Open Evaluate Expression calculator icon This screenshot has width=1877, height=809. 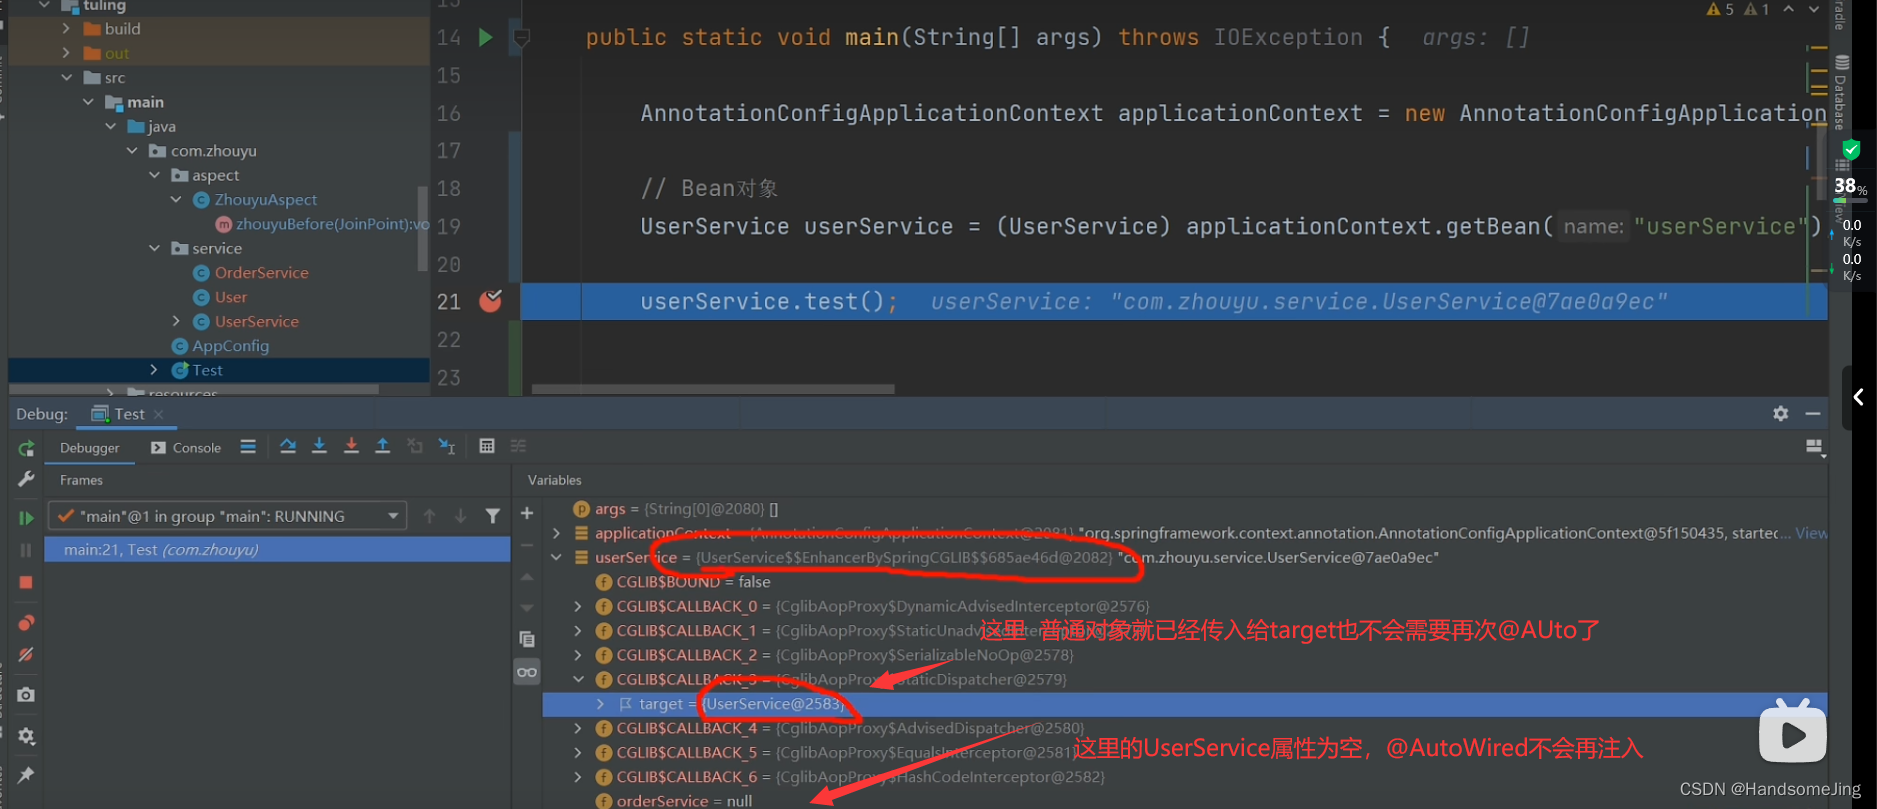click(487, 446)
